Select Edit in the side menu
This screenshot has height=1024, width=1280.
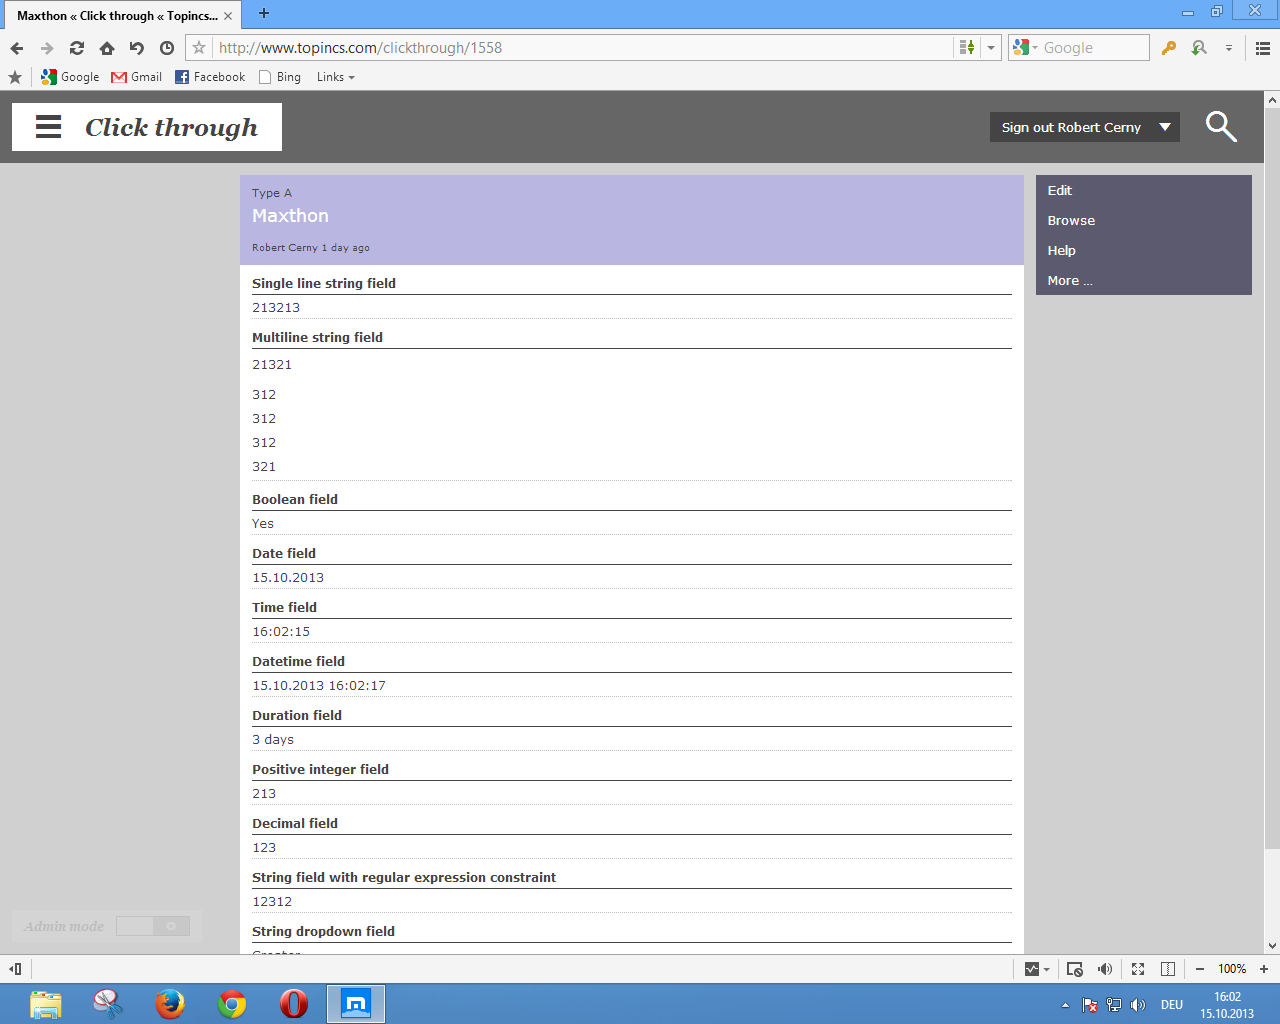1059,191
